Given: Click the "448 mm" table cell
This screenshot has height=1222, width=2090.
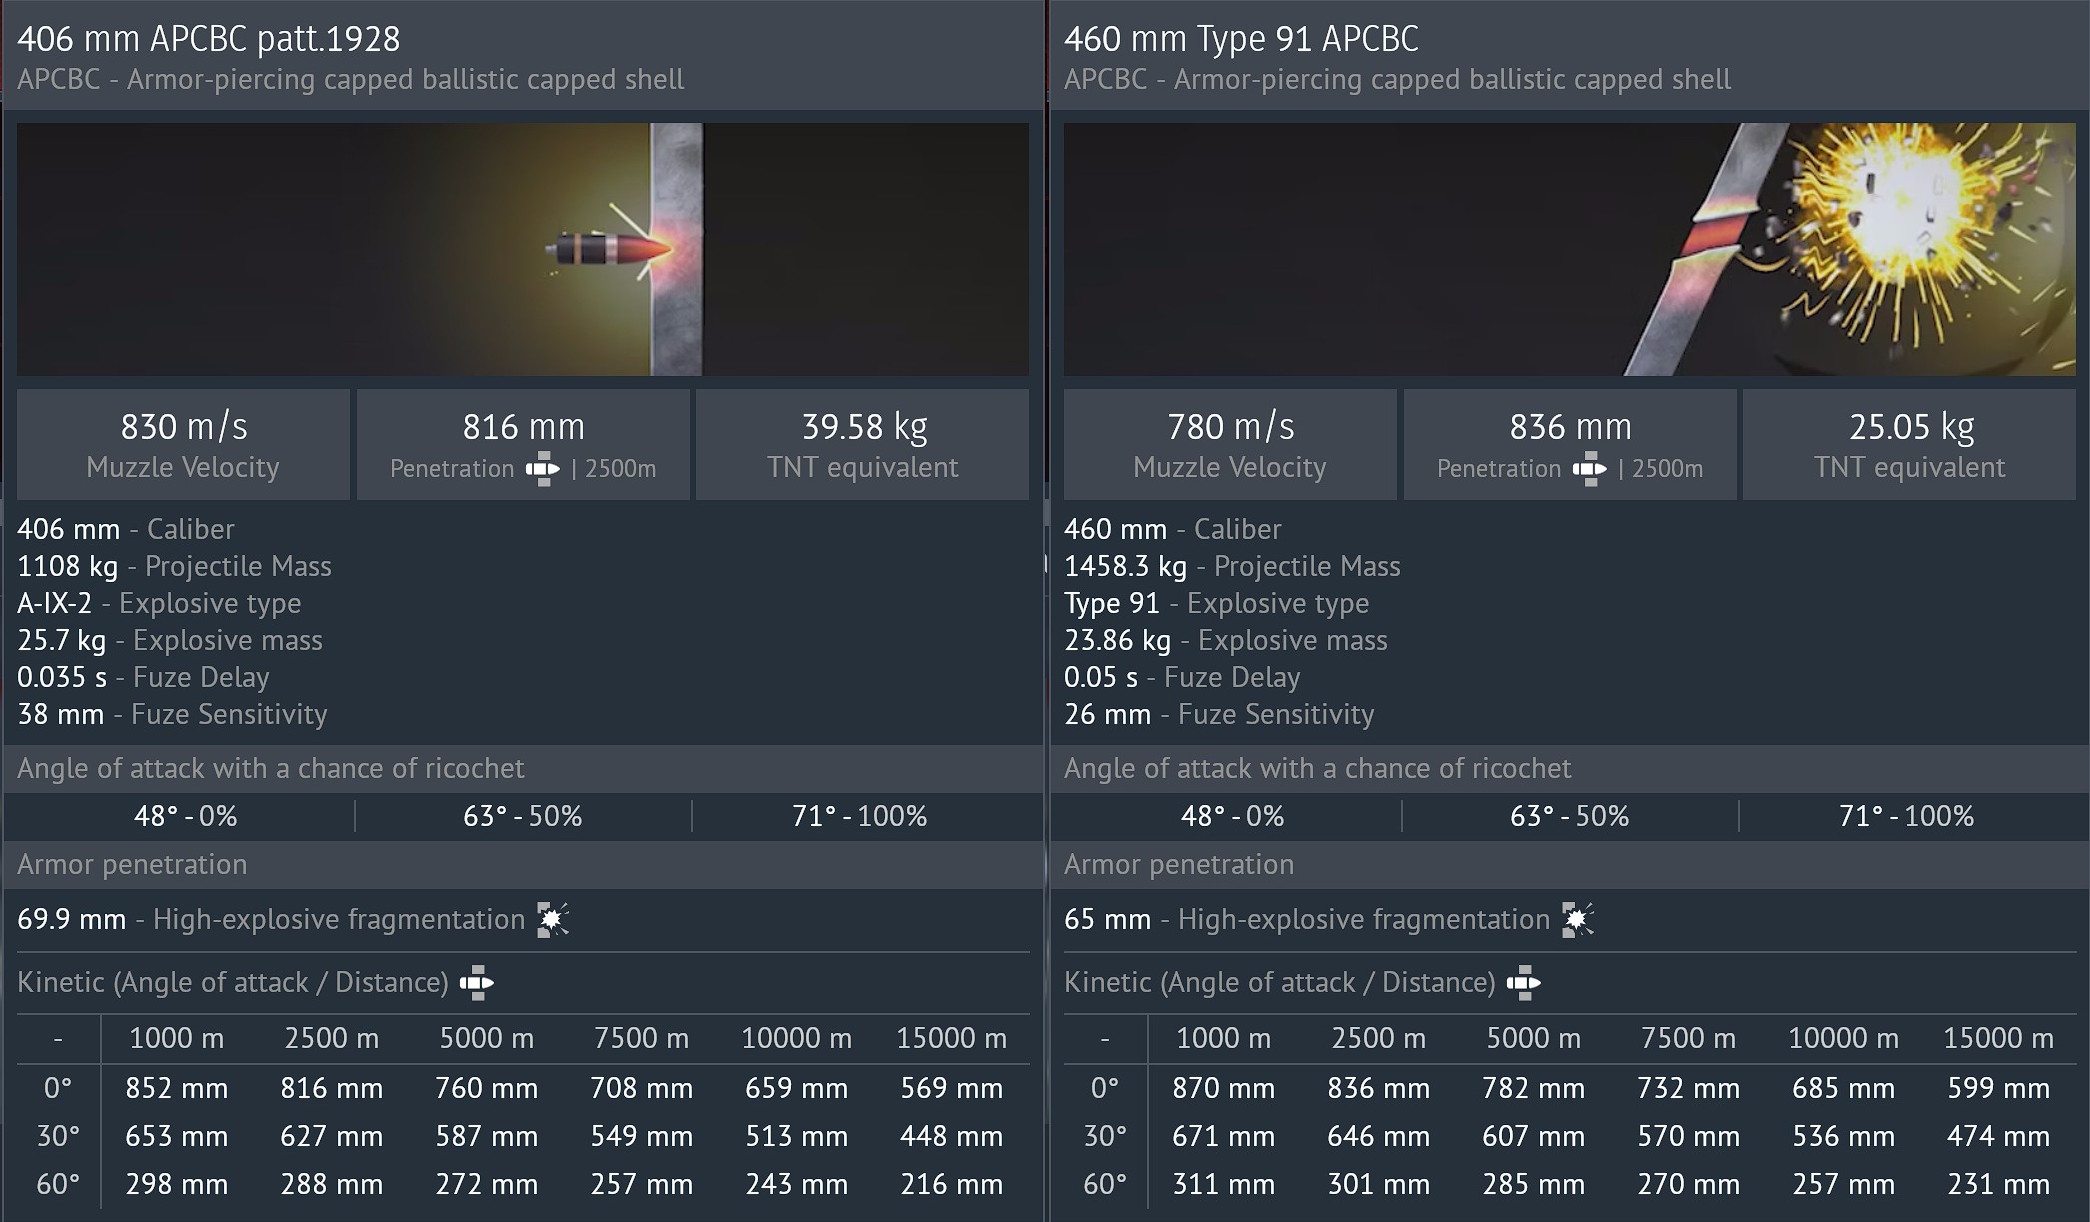Looking at the screenshot, I should [952, 1136].
